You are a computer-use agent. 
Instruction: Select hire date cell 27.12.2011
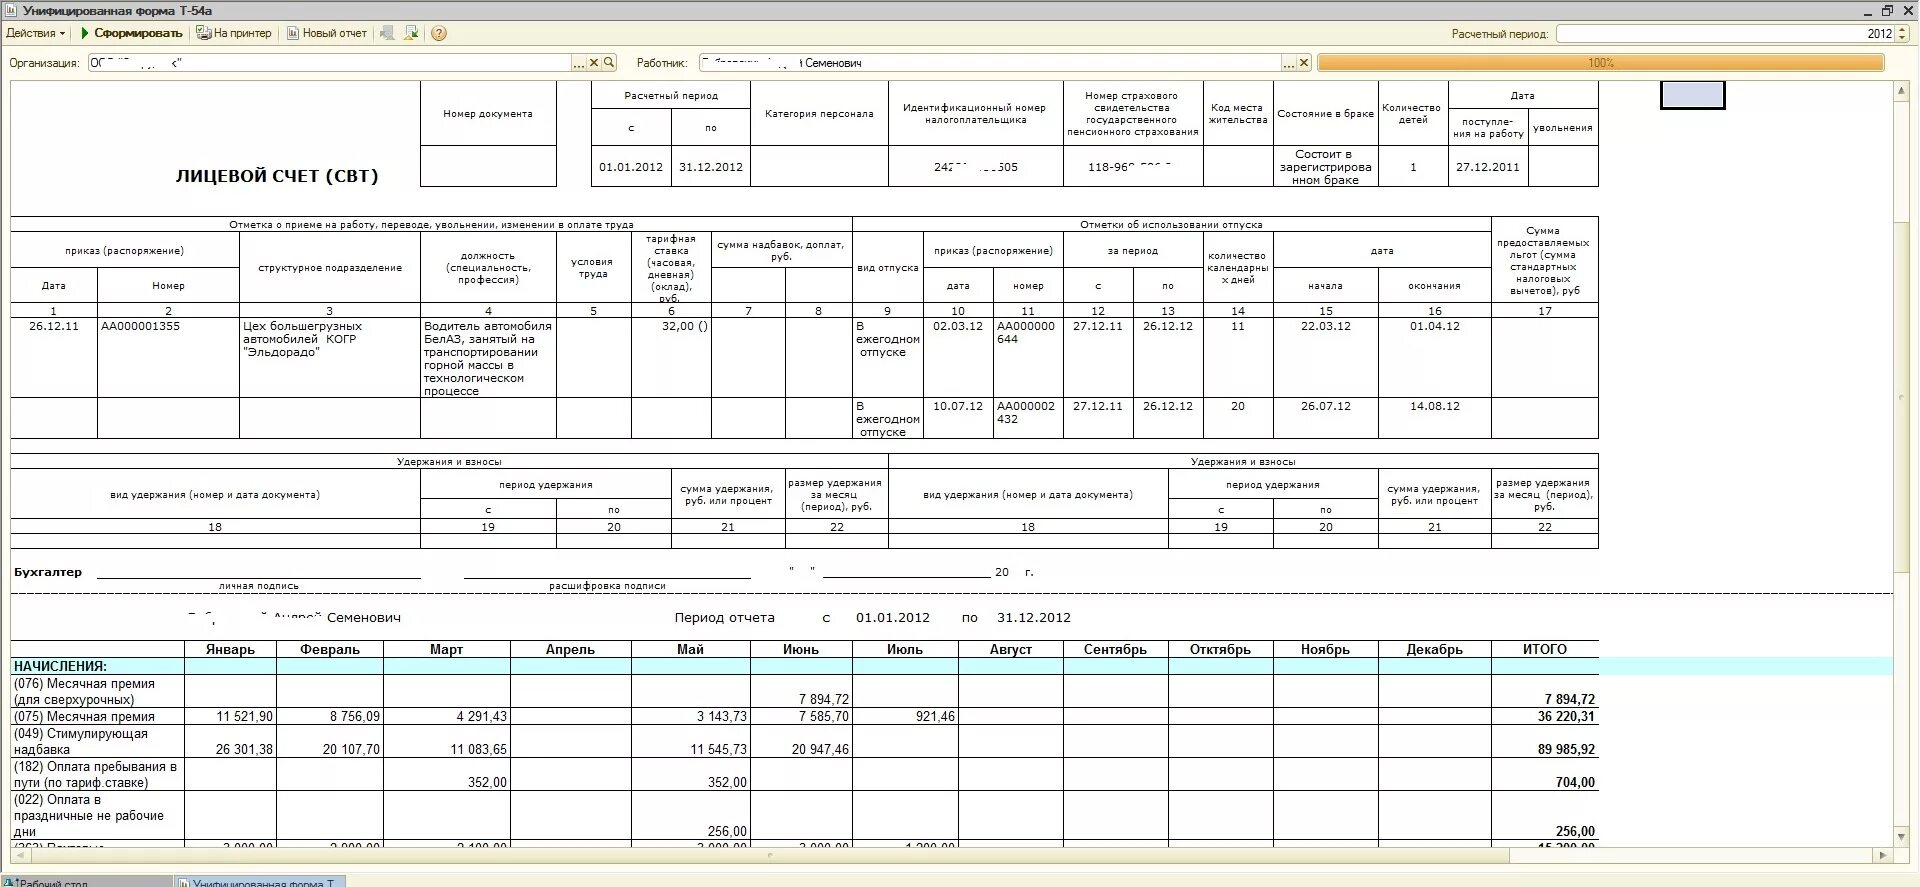click(1488, 167)
